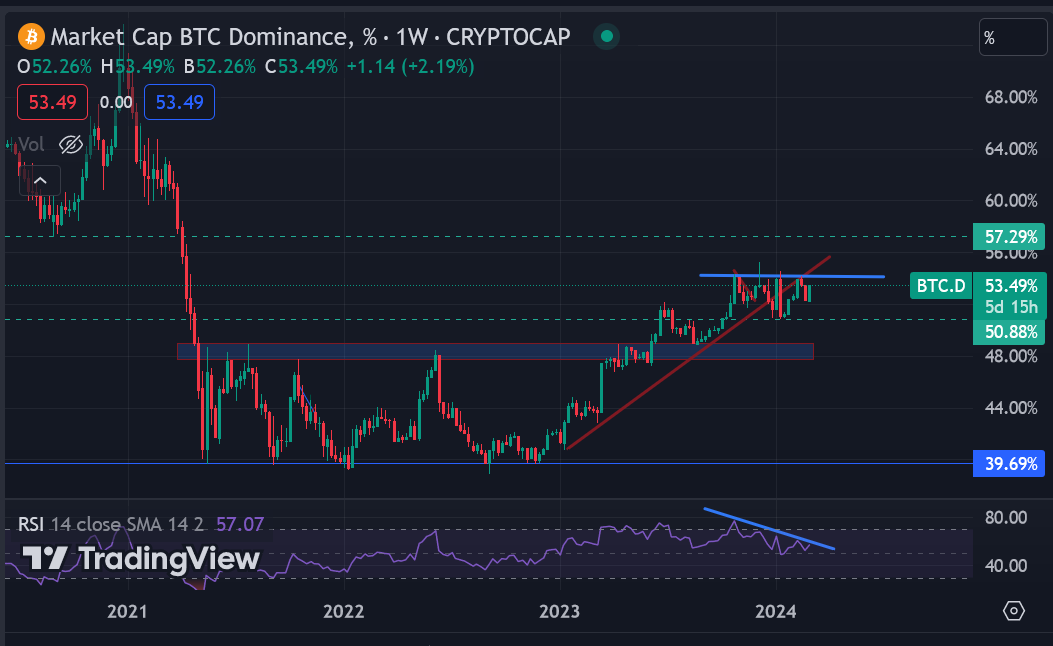The image size is (1053, 646).
Task: Click the 0.00 spread value
Action: tap(116, 102)
